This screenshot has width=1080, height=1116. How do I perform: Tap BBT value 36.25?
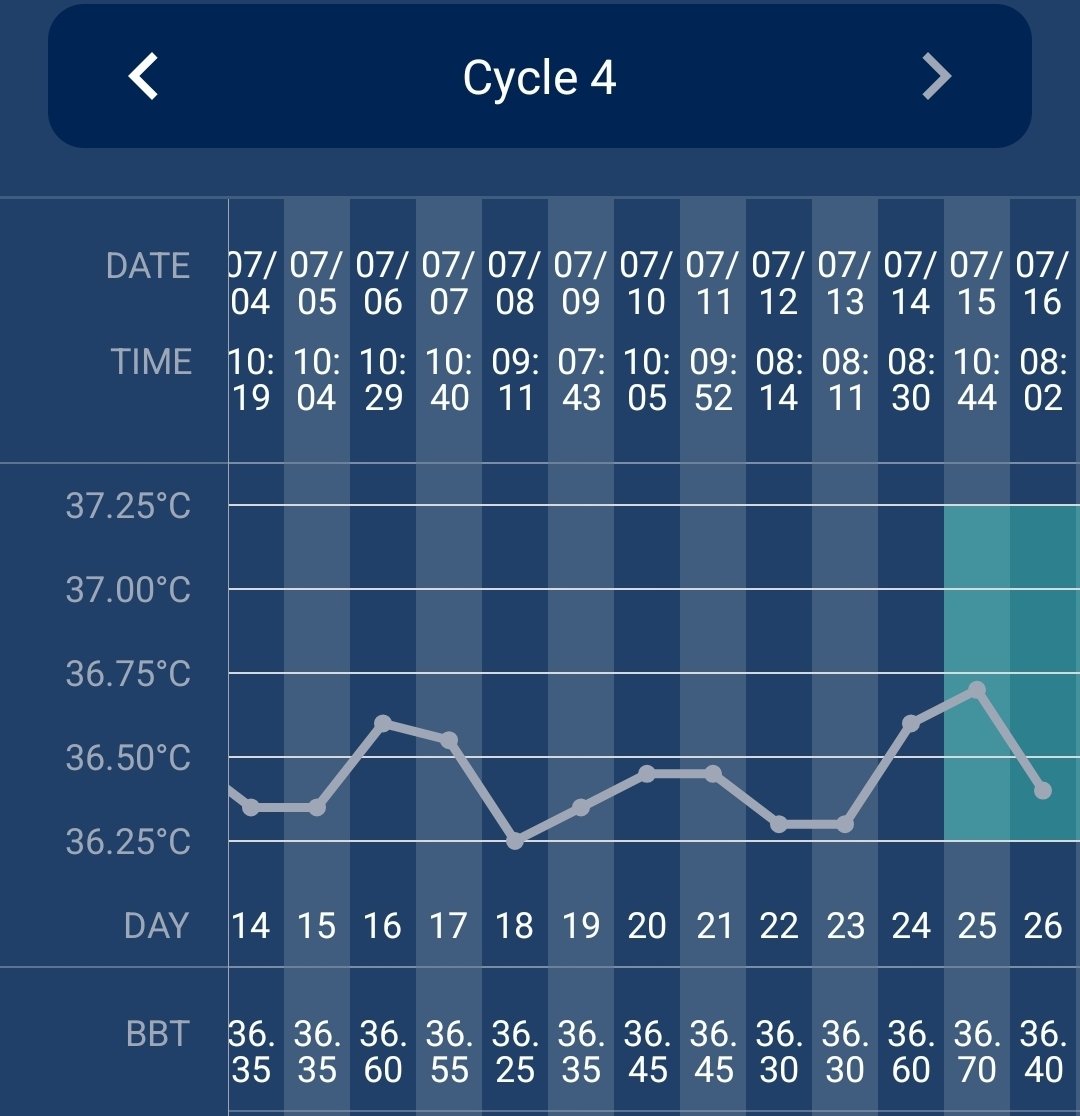coord(515,1051)
